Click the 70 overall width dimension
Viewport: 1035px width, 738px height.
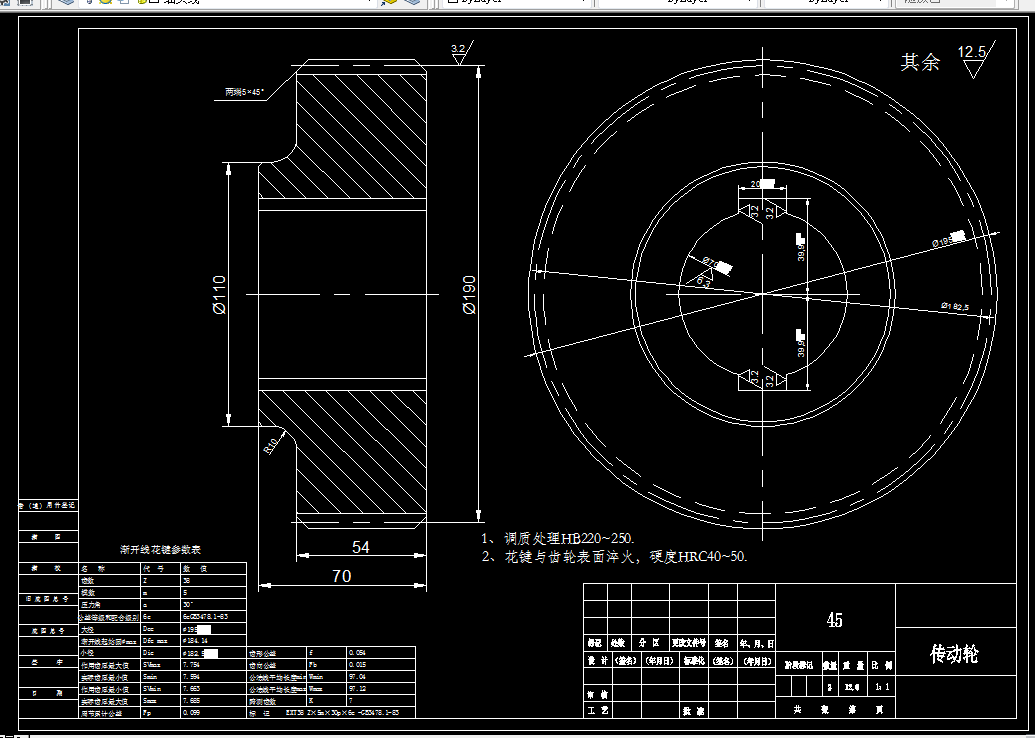[341, 576]
